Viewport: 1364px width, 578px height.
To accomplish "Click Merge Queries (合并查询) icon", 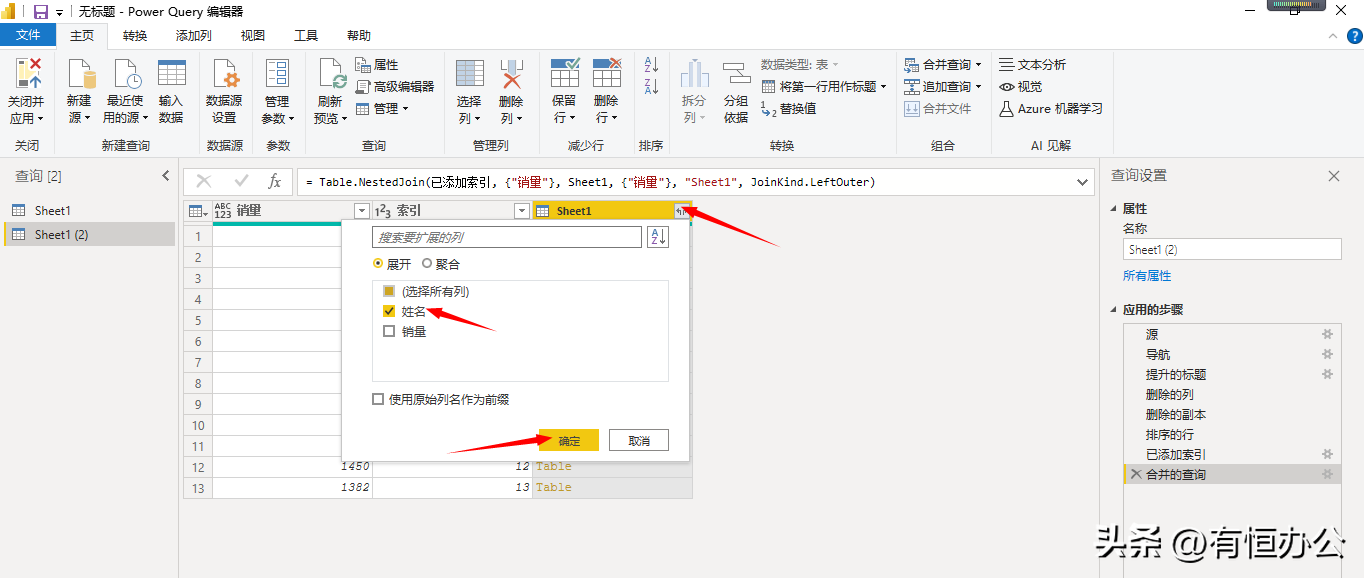I will pyautogui.click(x=912, y=64).
